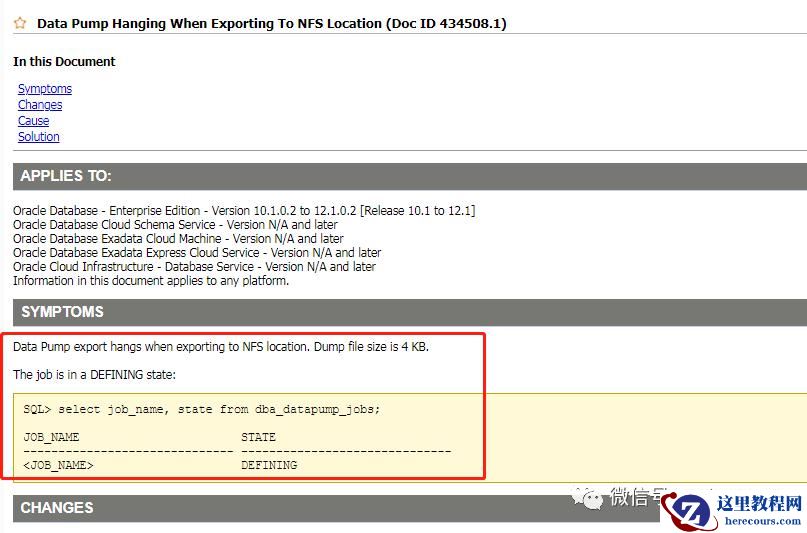Viewport: 807px width, 533px height.
Task: Open the Symptoms link
Action: click(45, 88)
